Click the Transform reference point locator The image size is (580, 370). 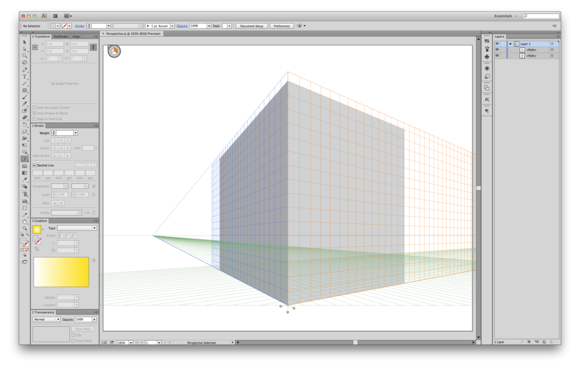coord(35,47)
